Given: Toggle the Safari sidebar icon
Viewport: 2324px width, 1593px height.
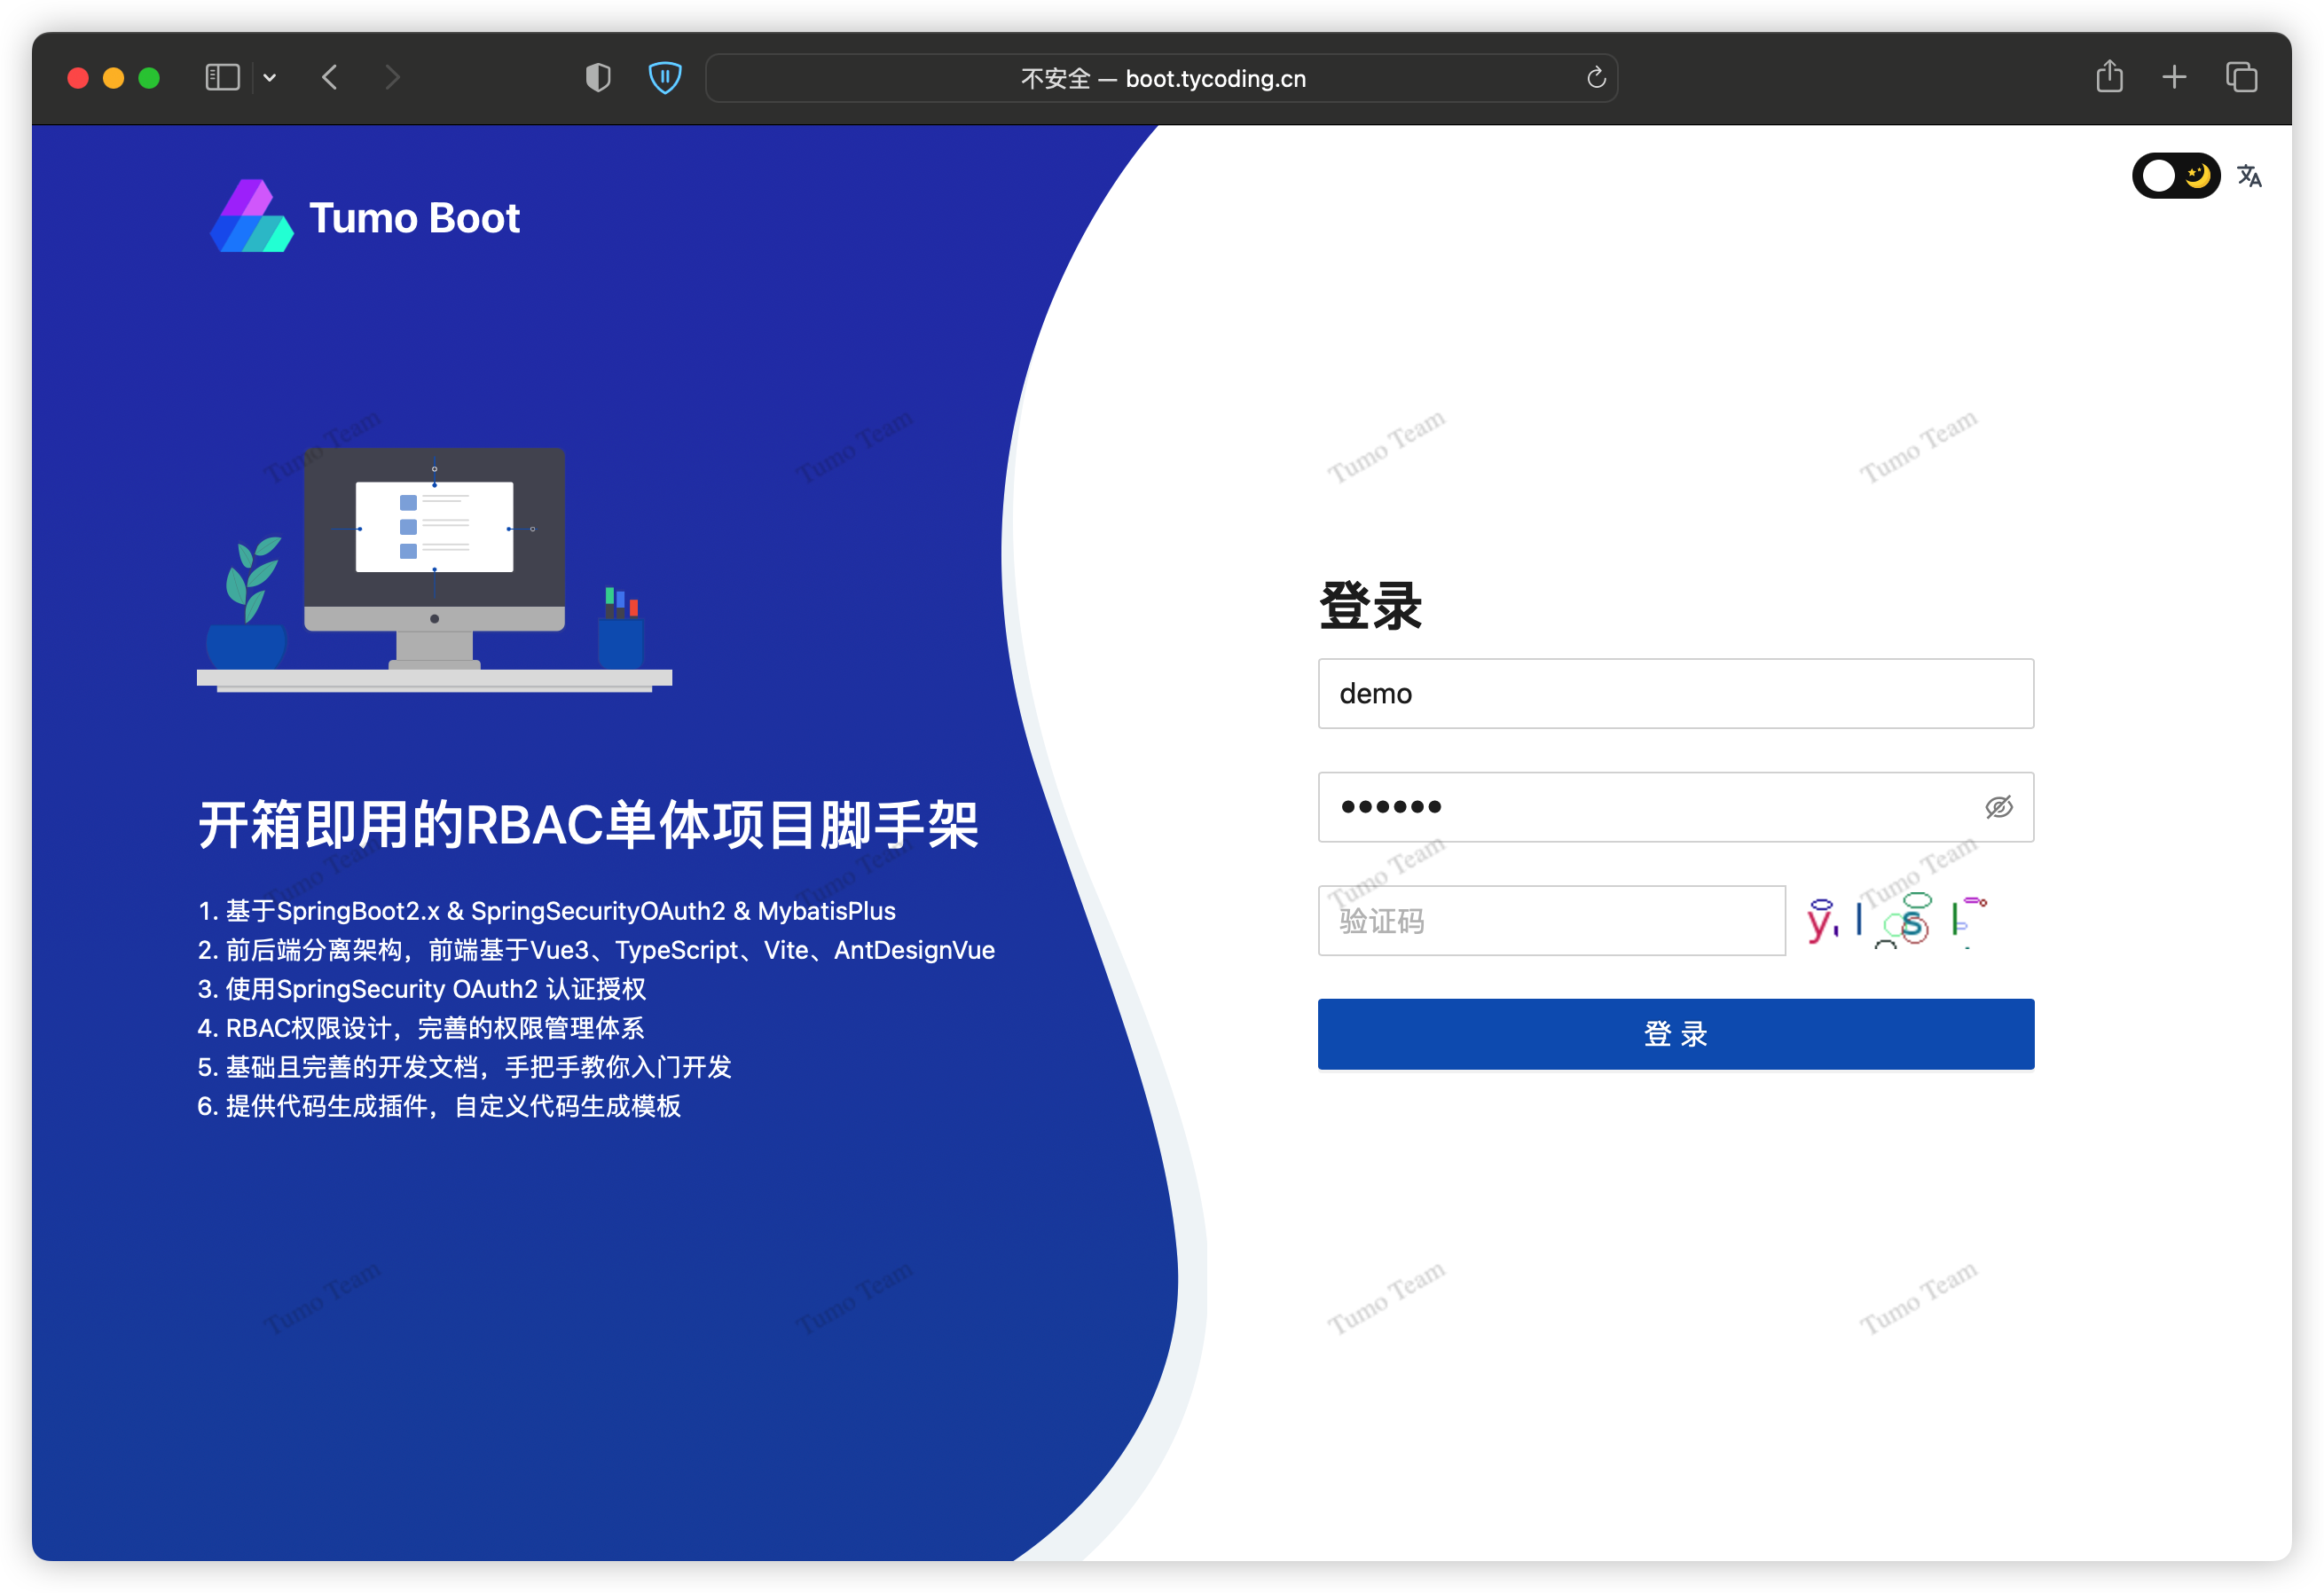Looking at the screenshot, I should (x=222, y=77).
